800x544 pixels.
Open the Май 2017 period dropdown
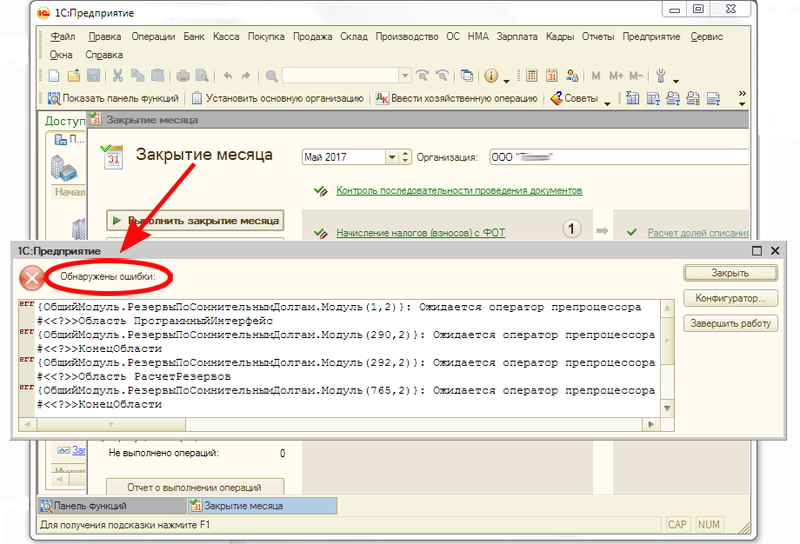(392, 157)
